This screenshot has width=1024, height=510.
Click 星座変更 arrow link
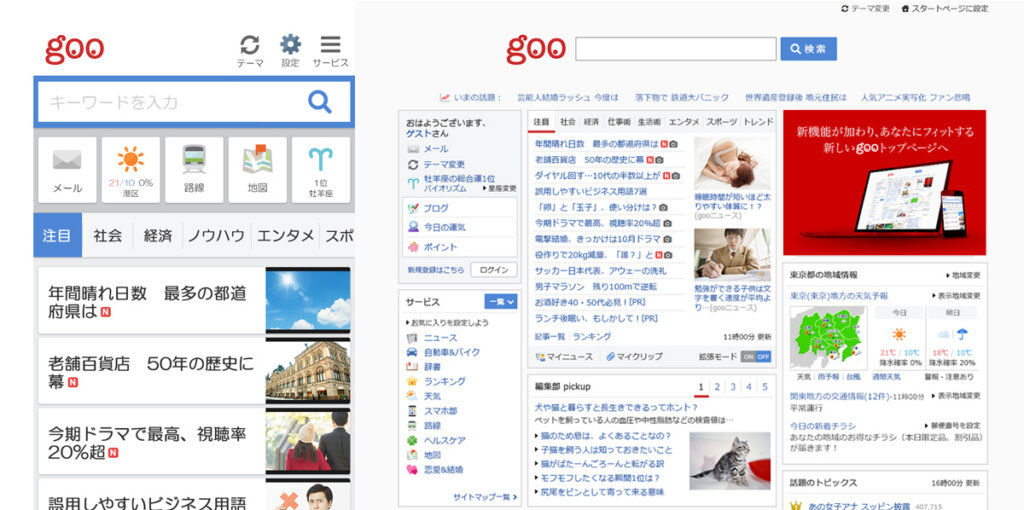click(x=500, y=188)
